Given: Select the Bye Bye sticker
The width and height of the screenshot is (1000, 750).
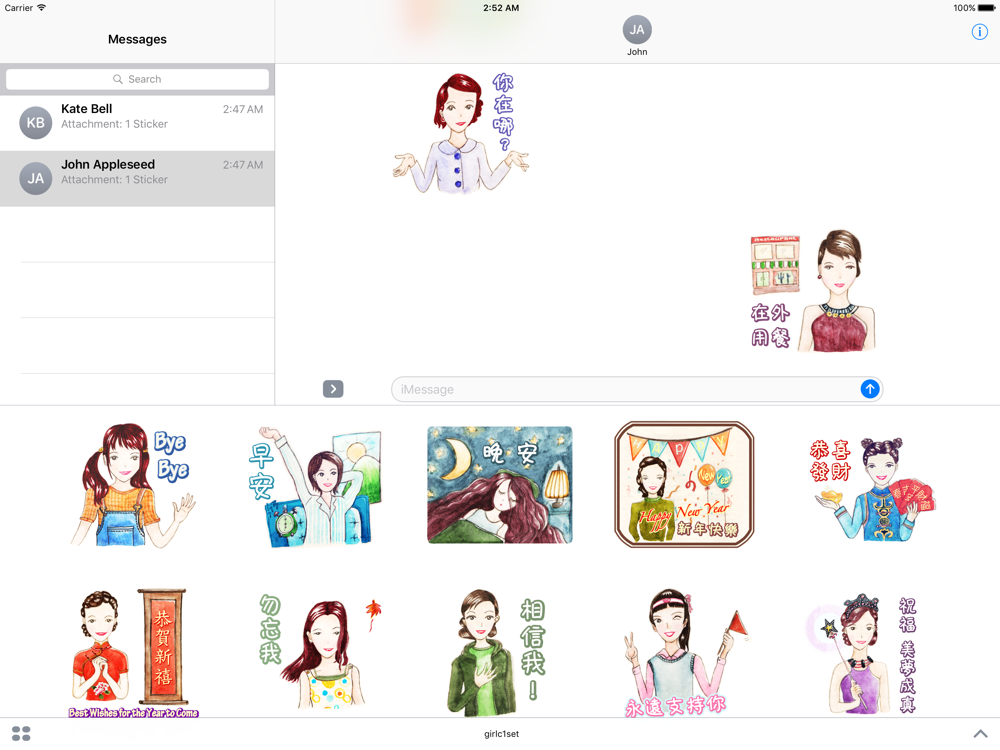Looking at the screenshot, I should click(x=133, y=485).
